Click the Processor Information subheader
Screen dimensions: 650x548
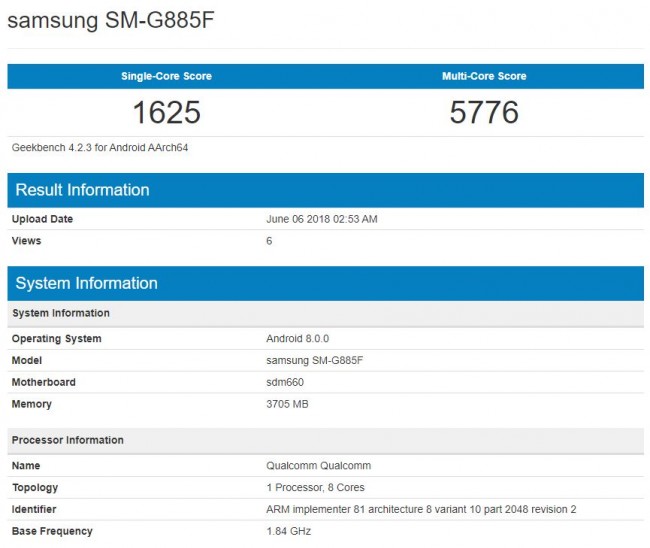[68, 440]
